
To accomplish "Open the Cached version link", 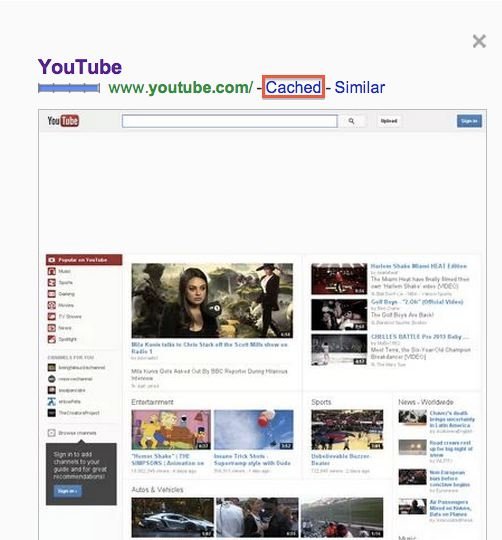I will pyautogui.click(x=293, y=87).
